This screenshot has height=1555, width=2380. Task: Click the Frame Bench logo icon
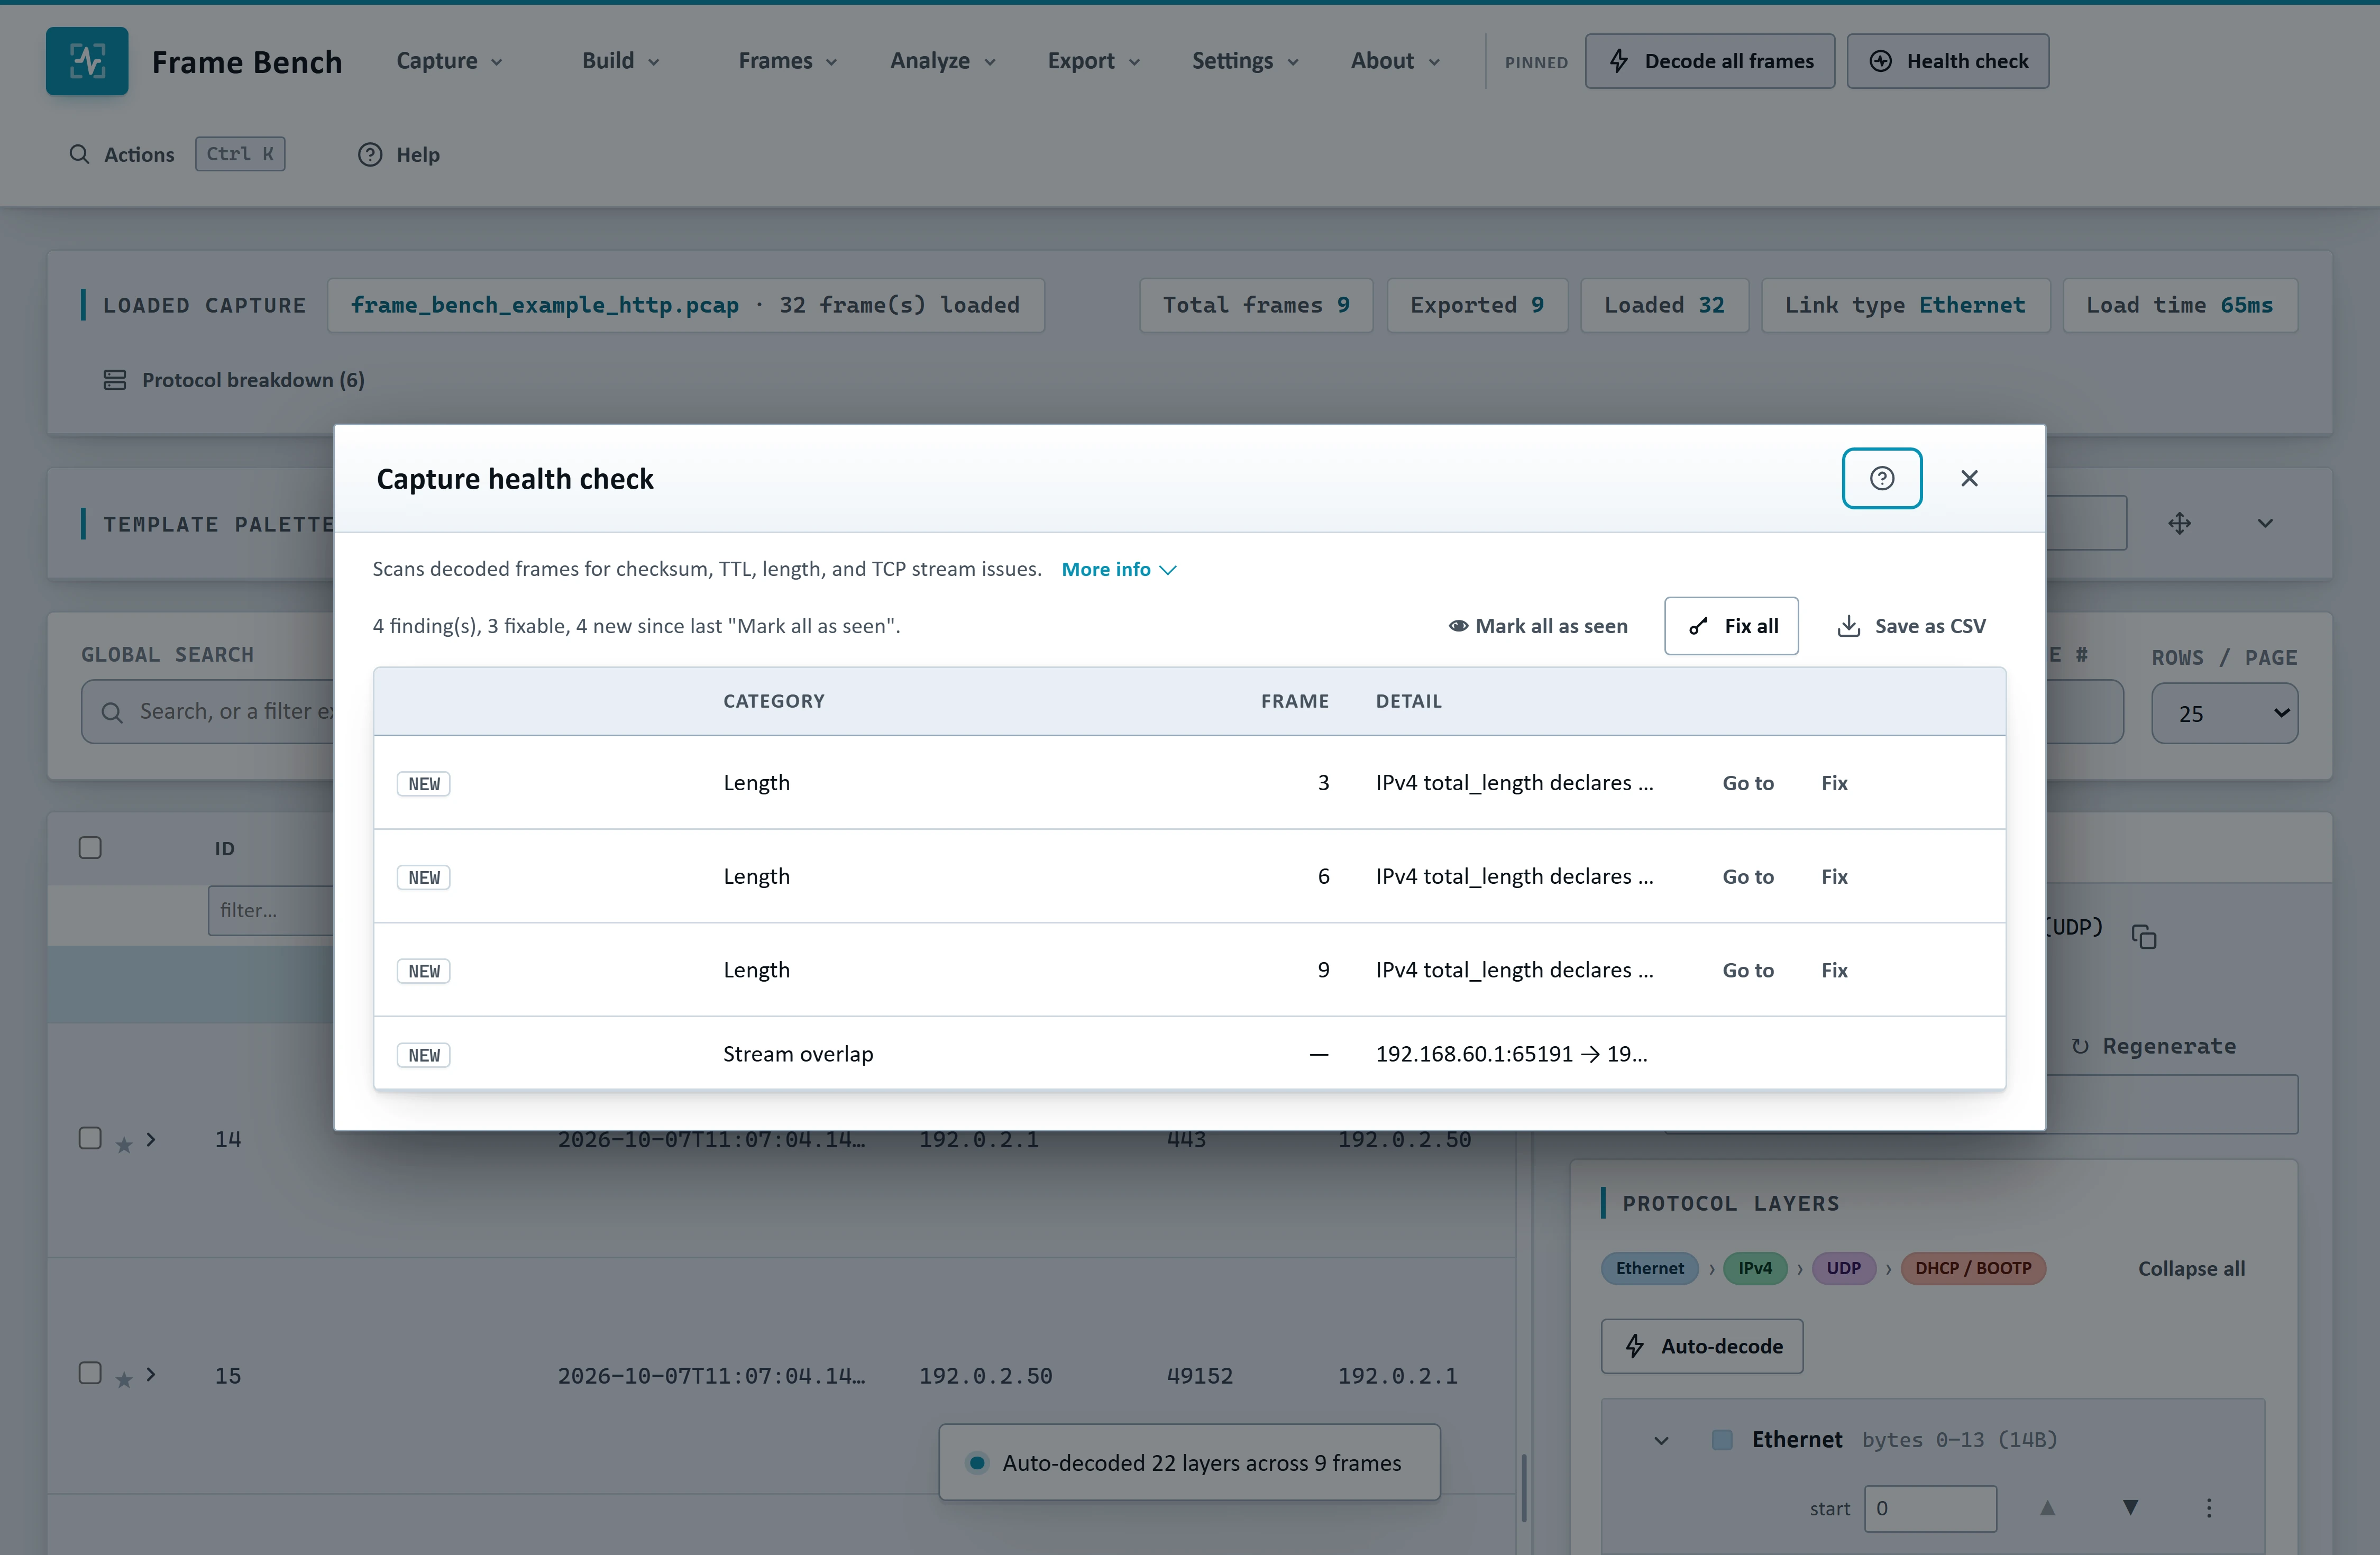coord(87,61)
